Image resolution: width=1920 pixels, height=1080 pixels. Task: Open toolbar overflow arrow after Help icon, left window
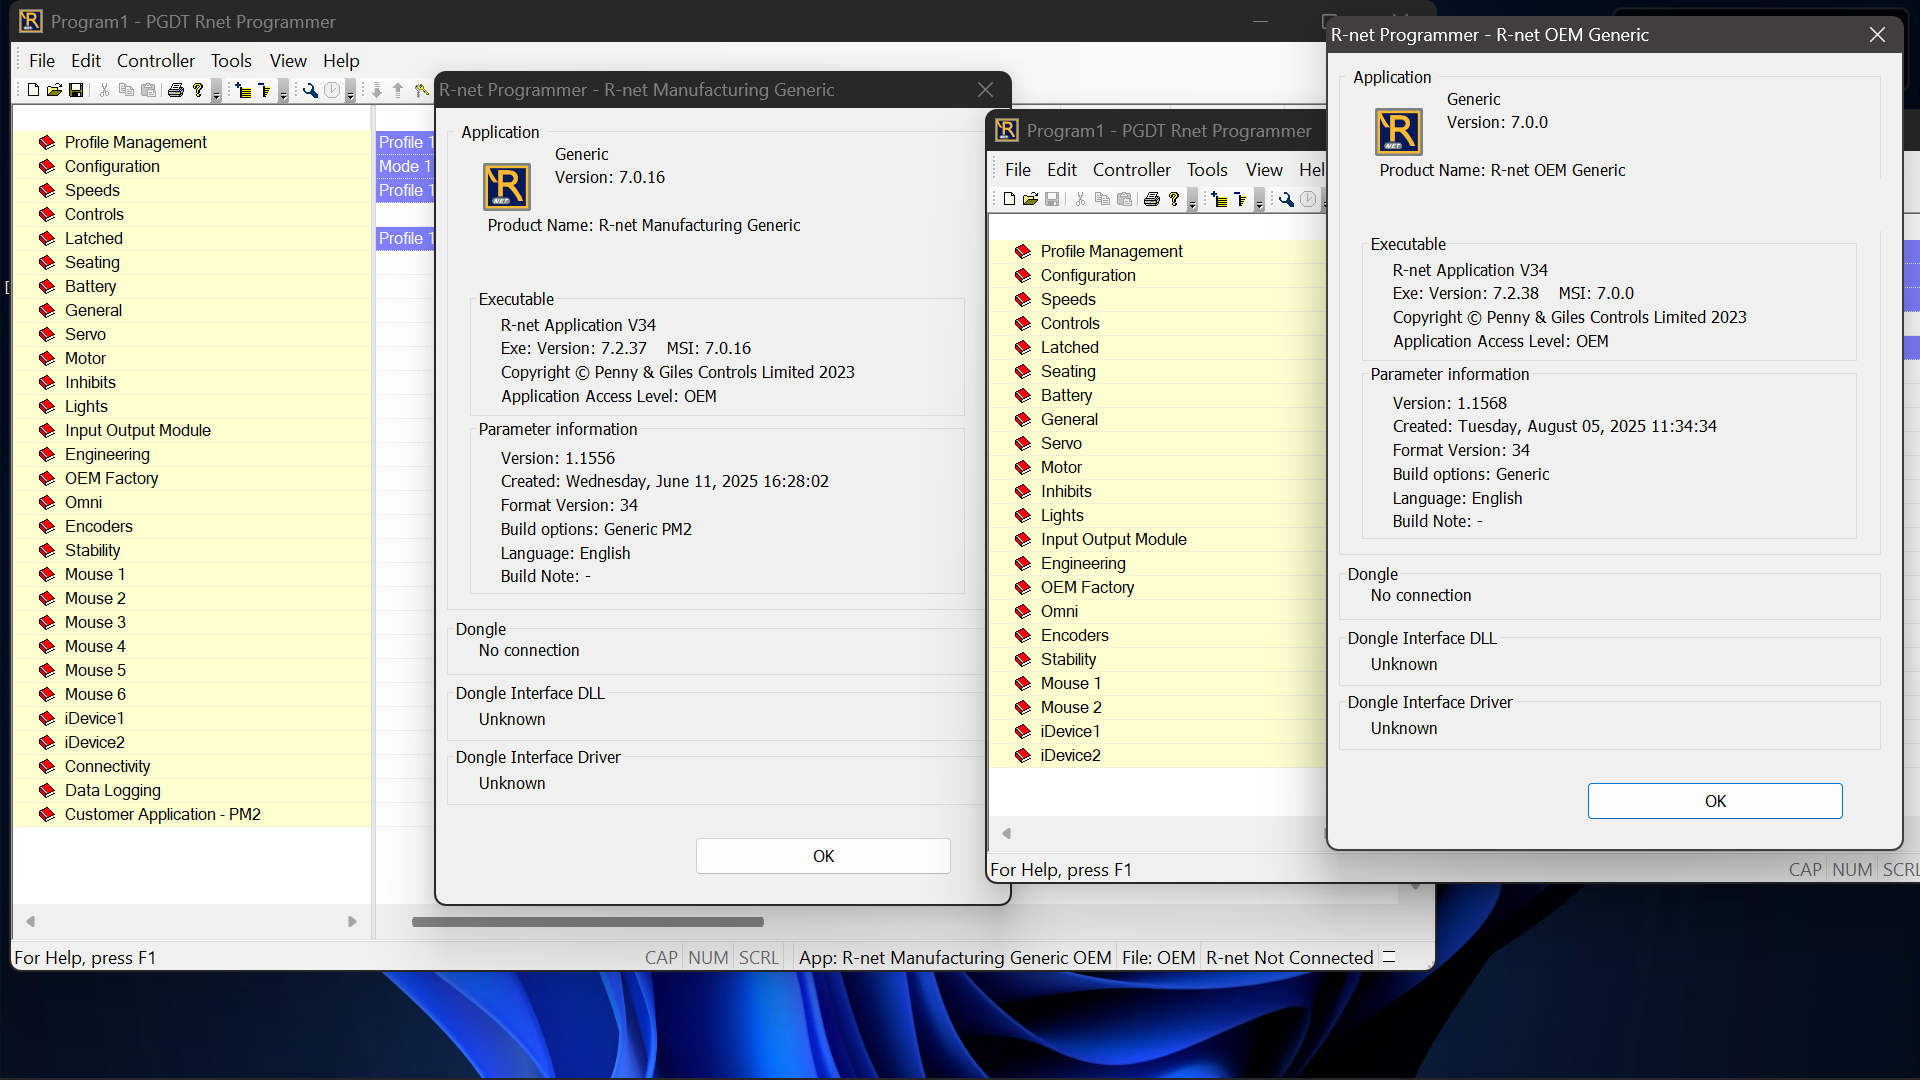pyautogui.click(x=216, y=95)
